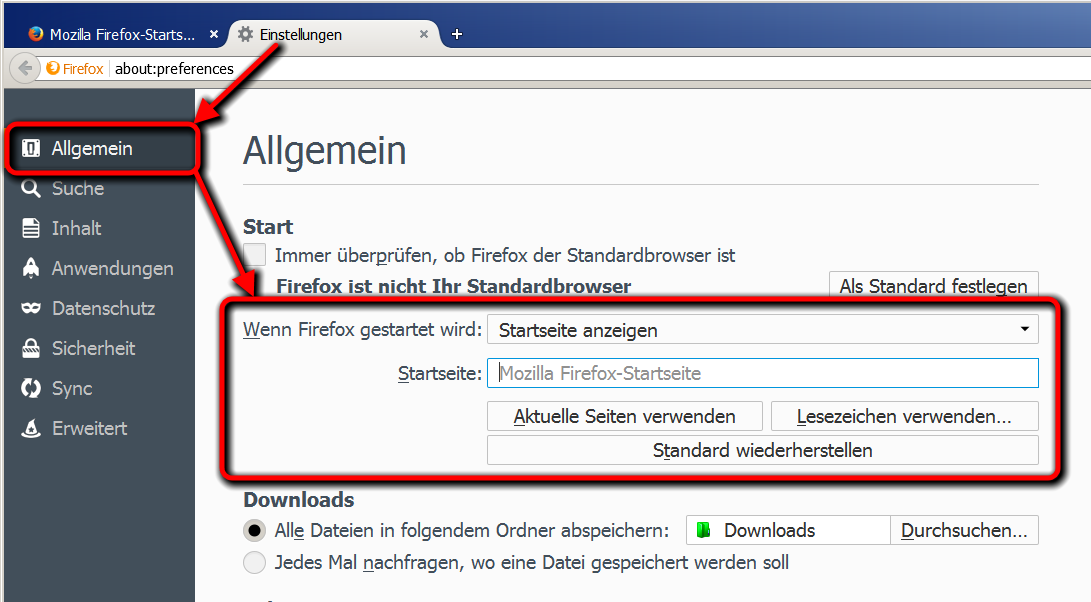Screen dimensions: 1091x602
Task: Open Inhalt settings category
Action: click(77, 228)
